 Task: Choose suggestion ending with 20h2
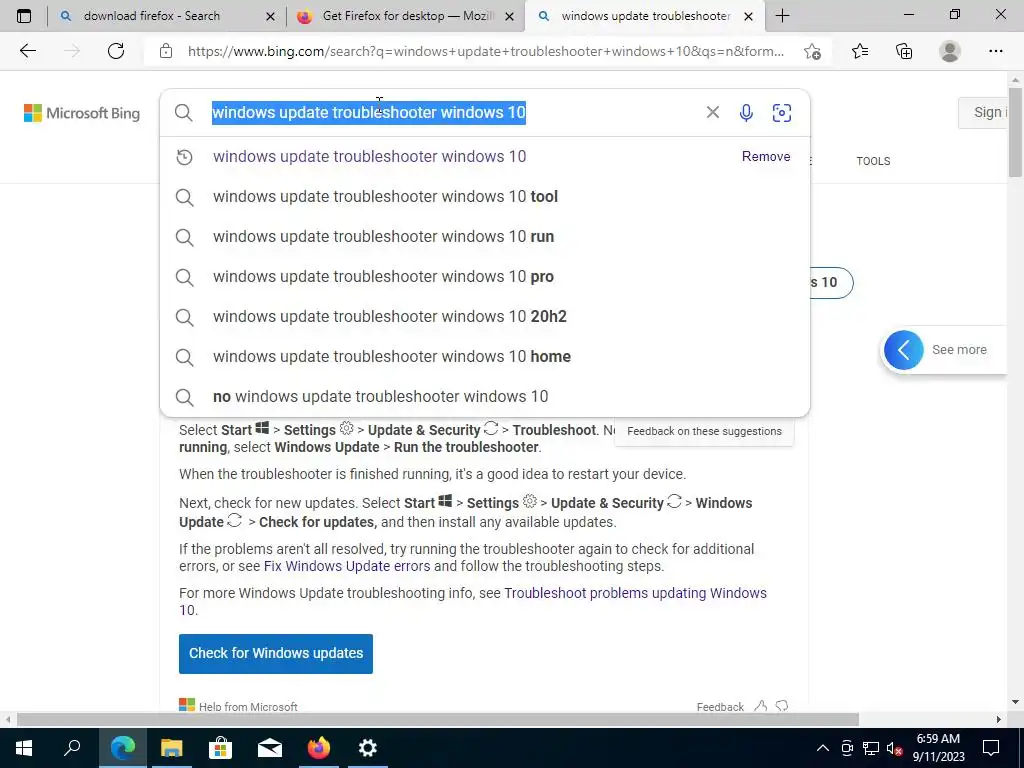(485, 317)
